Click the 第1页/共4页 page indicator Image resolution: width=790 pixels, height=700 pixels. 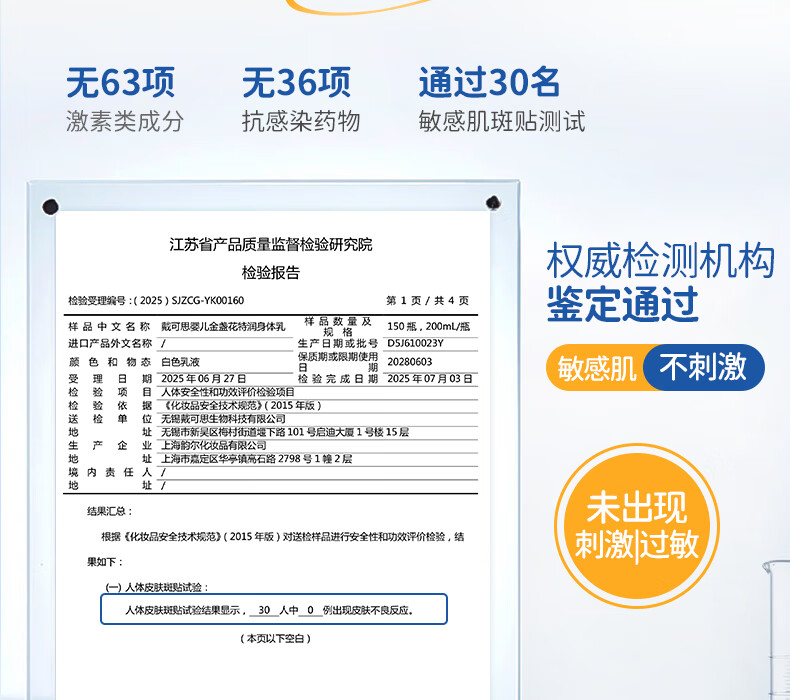pos(427,300)
